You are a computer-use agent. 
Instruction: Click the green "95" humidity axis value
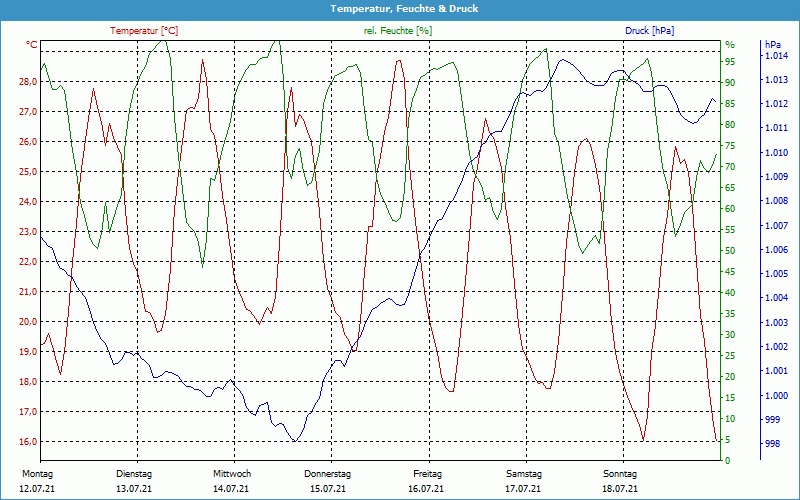pos(730,62)
